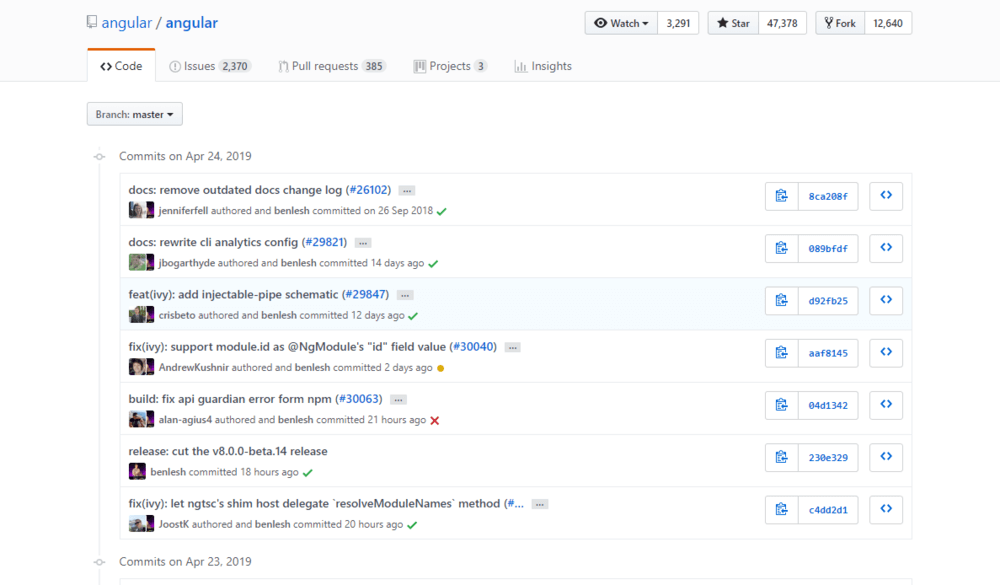Open the Branch: master dropdown
This screenshot has height=585, width=1000.
point(135,114)
